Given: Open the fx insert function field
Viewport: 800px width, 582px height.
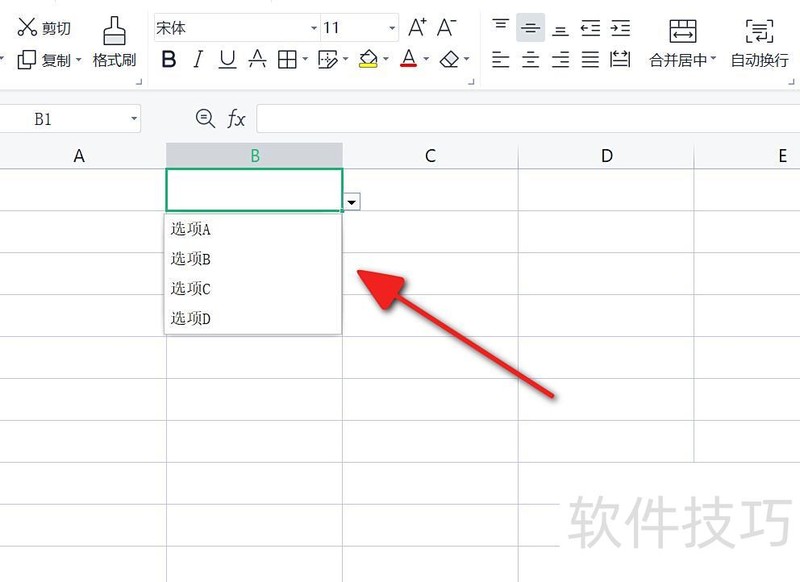Looking at the screenshot, I should pos(236,118).
